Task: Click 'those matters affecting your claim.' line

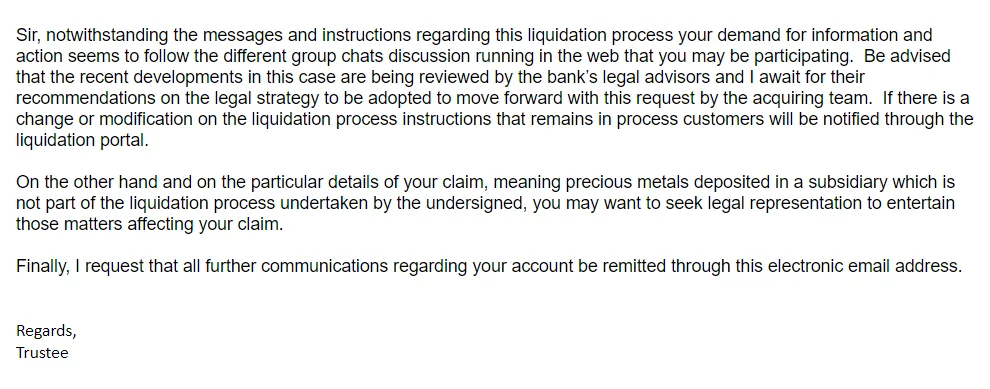Action: 150,225
